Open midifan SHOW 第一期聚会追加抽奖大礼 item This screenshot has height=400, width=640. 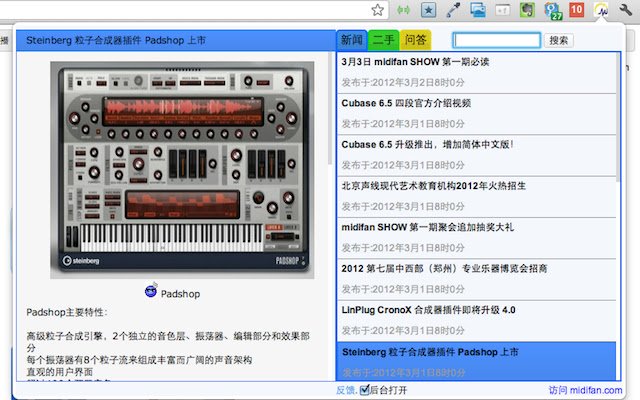[476, 238]
